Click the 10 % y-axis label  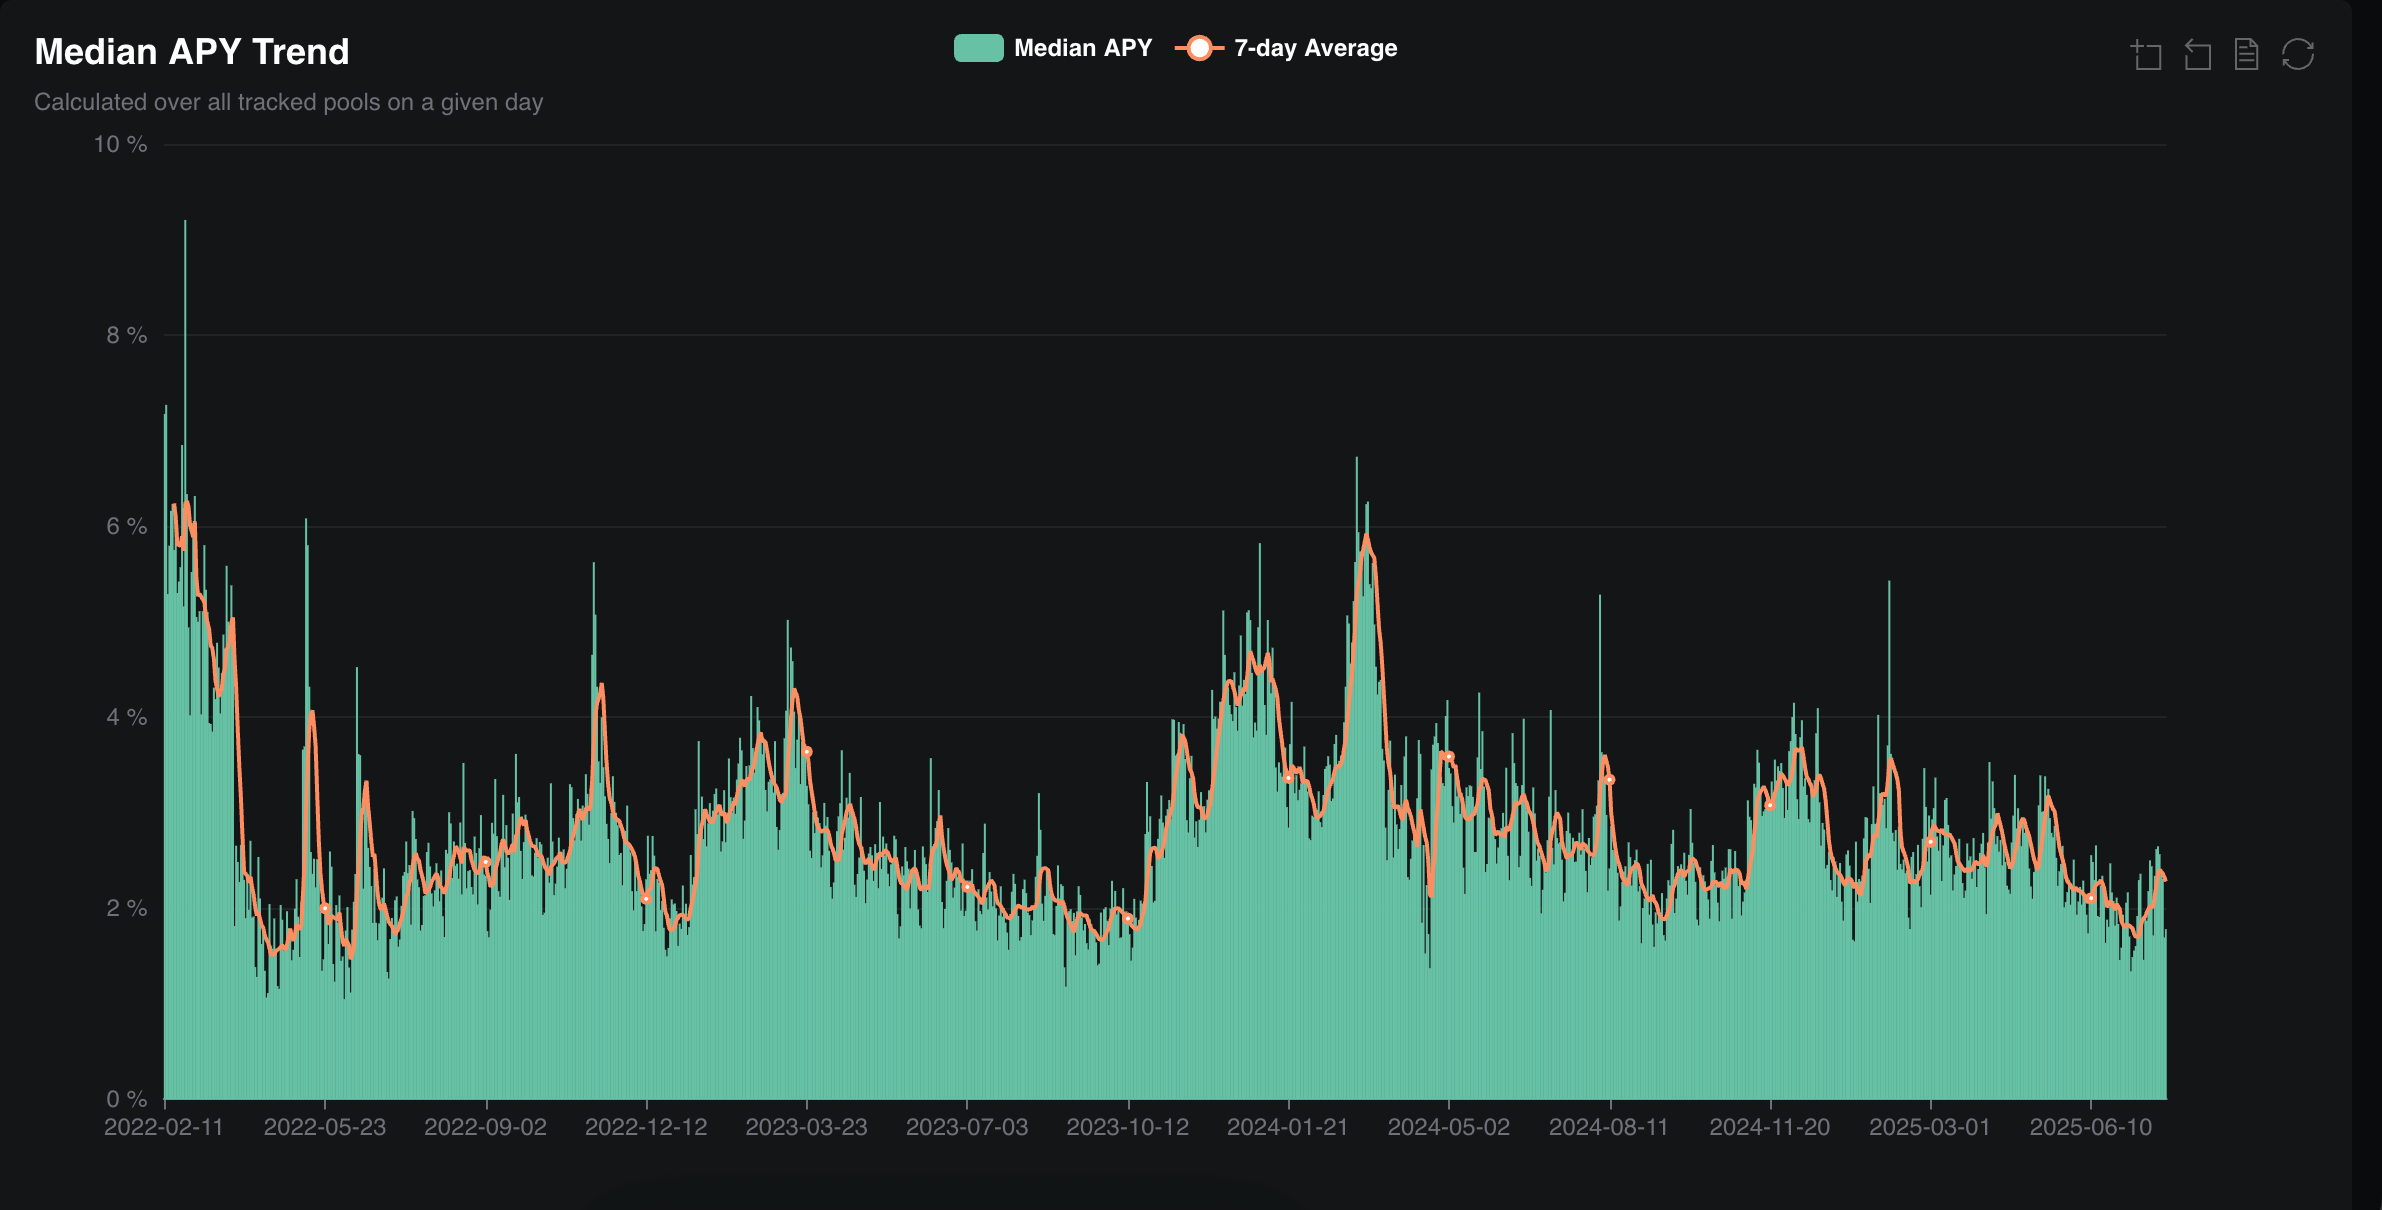point(120,145)
